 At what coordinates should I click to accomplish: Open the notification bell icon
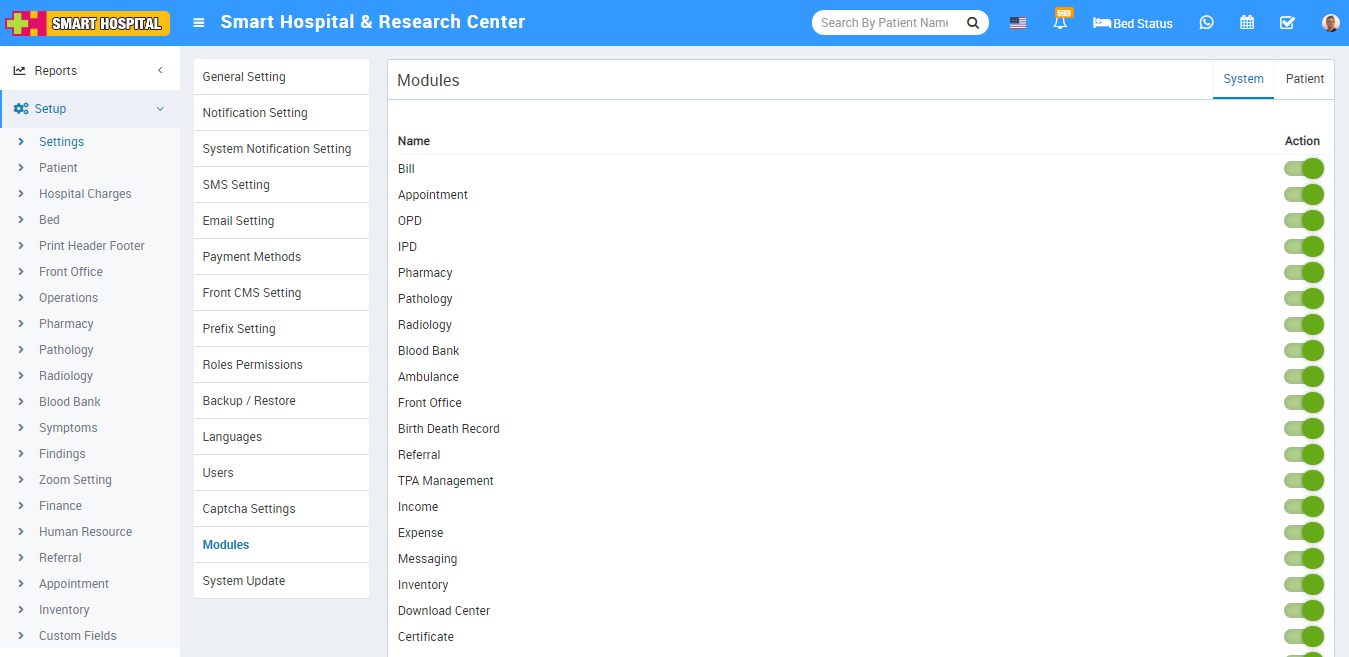[x=1060, y=22]
